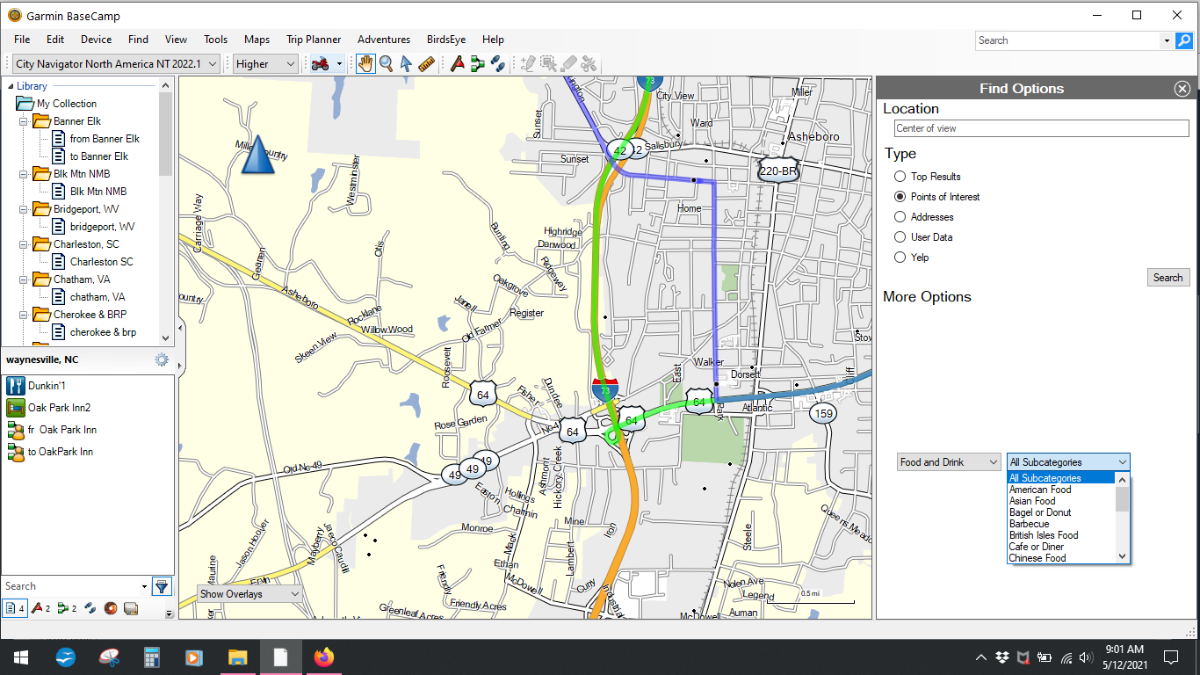The width and height of the screenshot is (1200, 675).
Task: Select the Top Results radio button
Action: point(900,176)
